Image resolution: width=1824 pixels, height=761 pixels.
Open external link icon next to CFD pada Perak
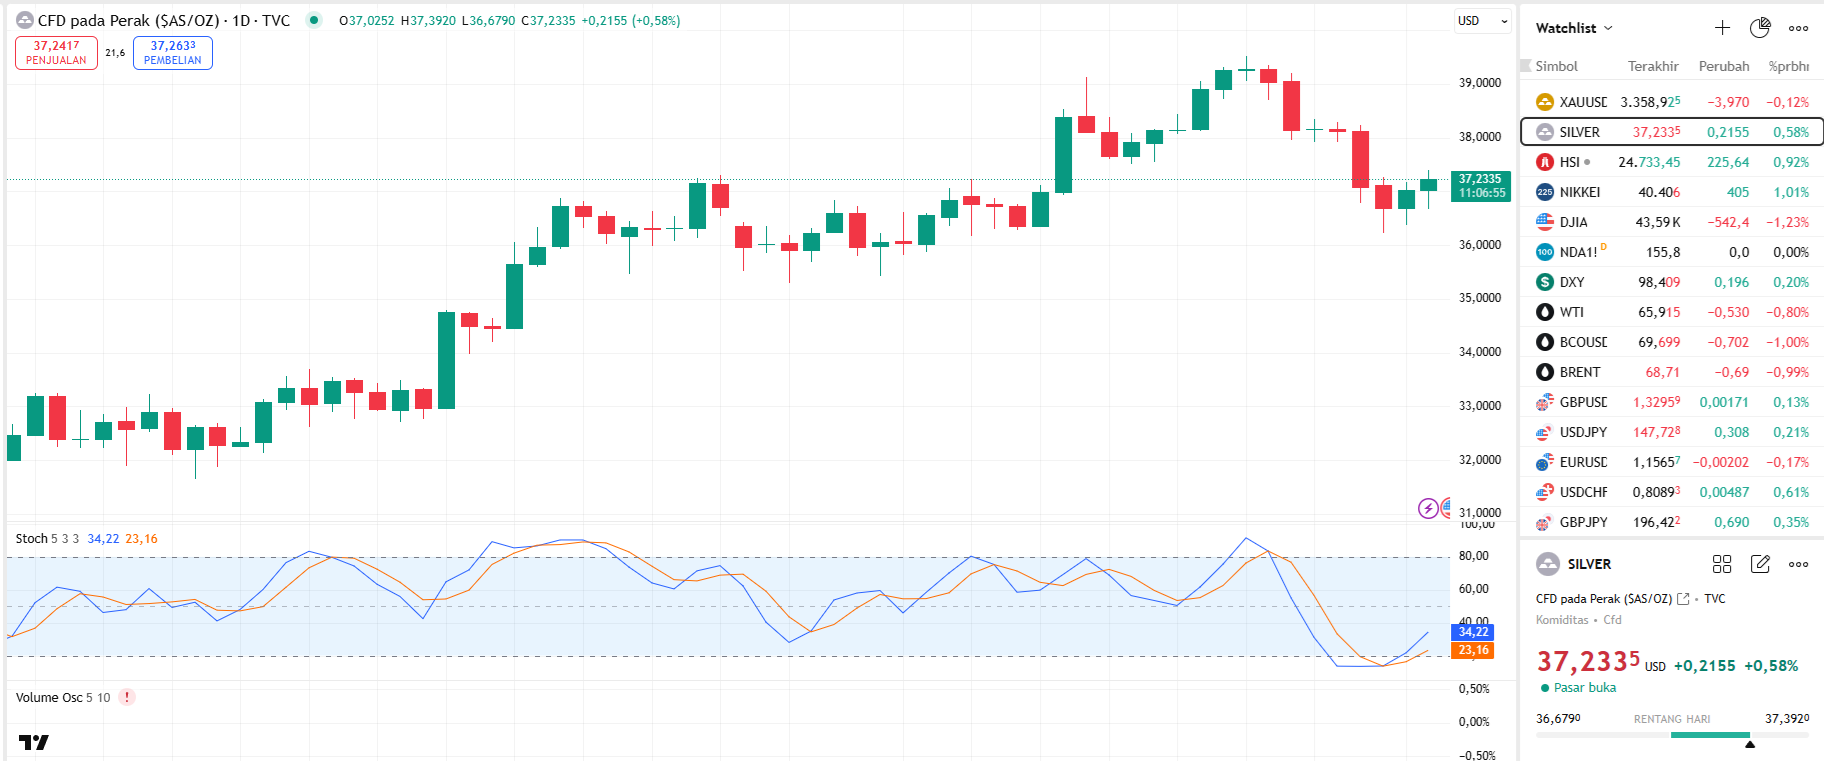[1683, 599]
